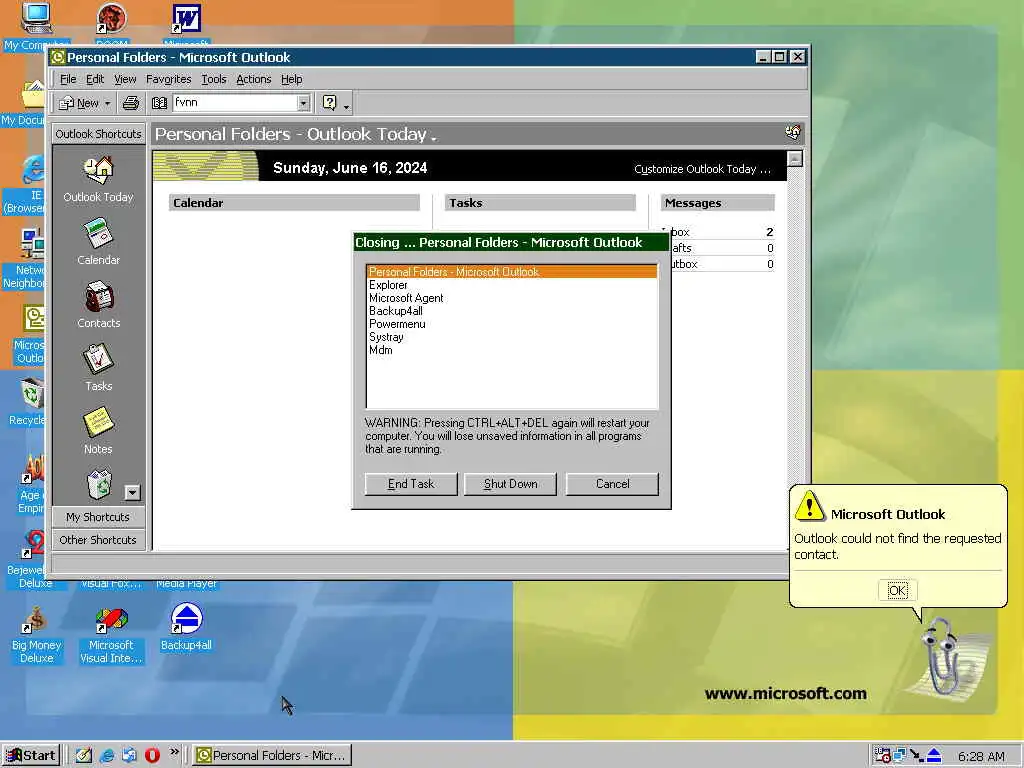The width and height of the screenshot is (1024, 768).
Task: Select Microsoft Agent in the task list
Action: tap(512, 298)
